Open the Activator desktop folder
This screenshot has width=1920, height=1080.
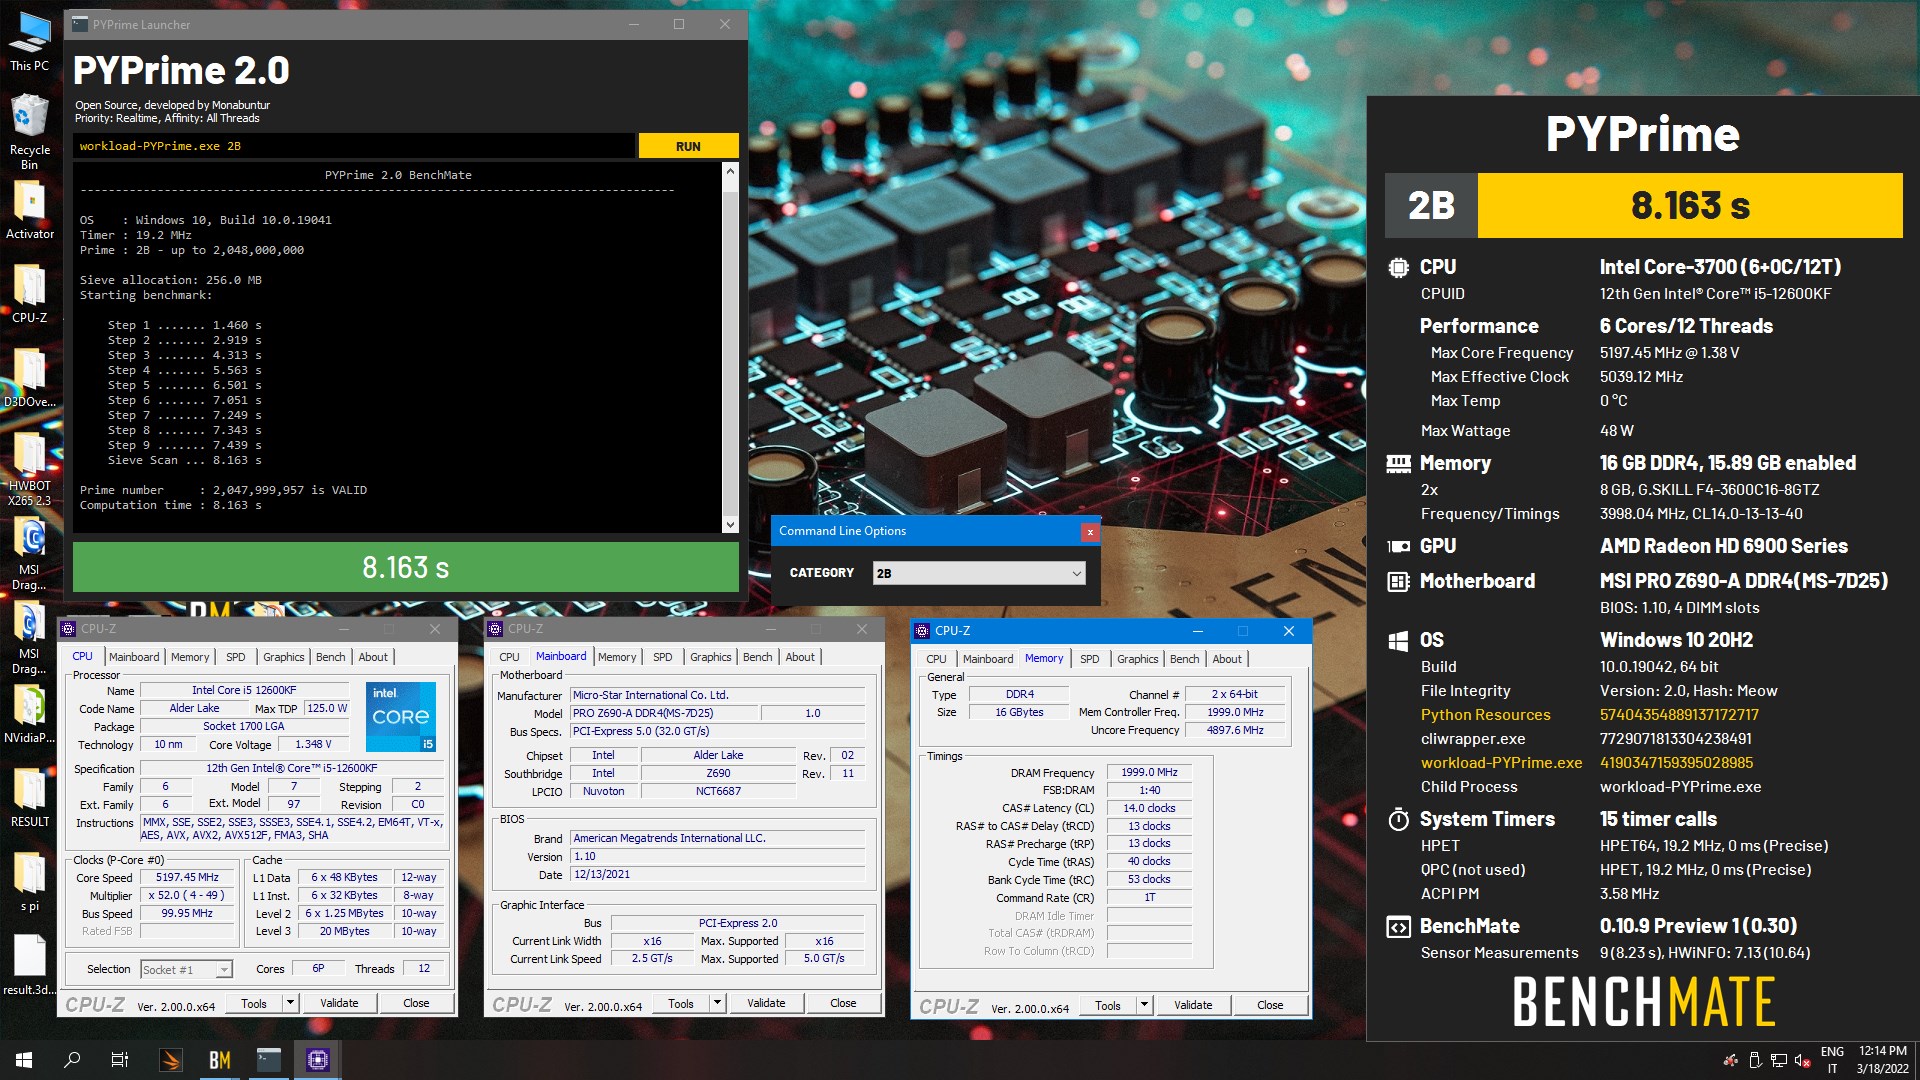[30, 210]
